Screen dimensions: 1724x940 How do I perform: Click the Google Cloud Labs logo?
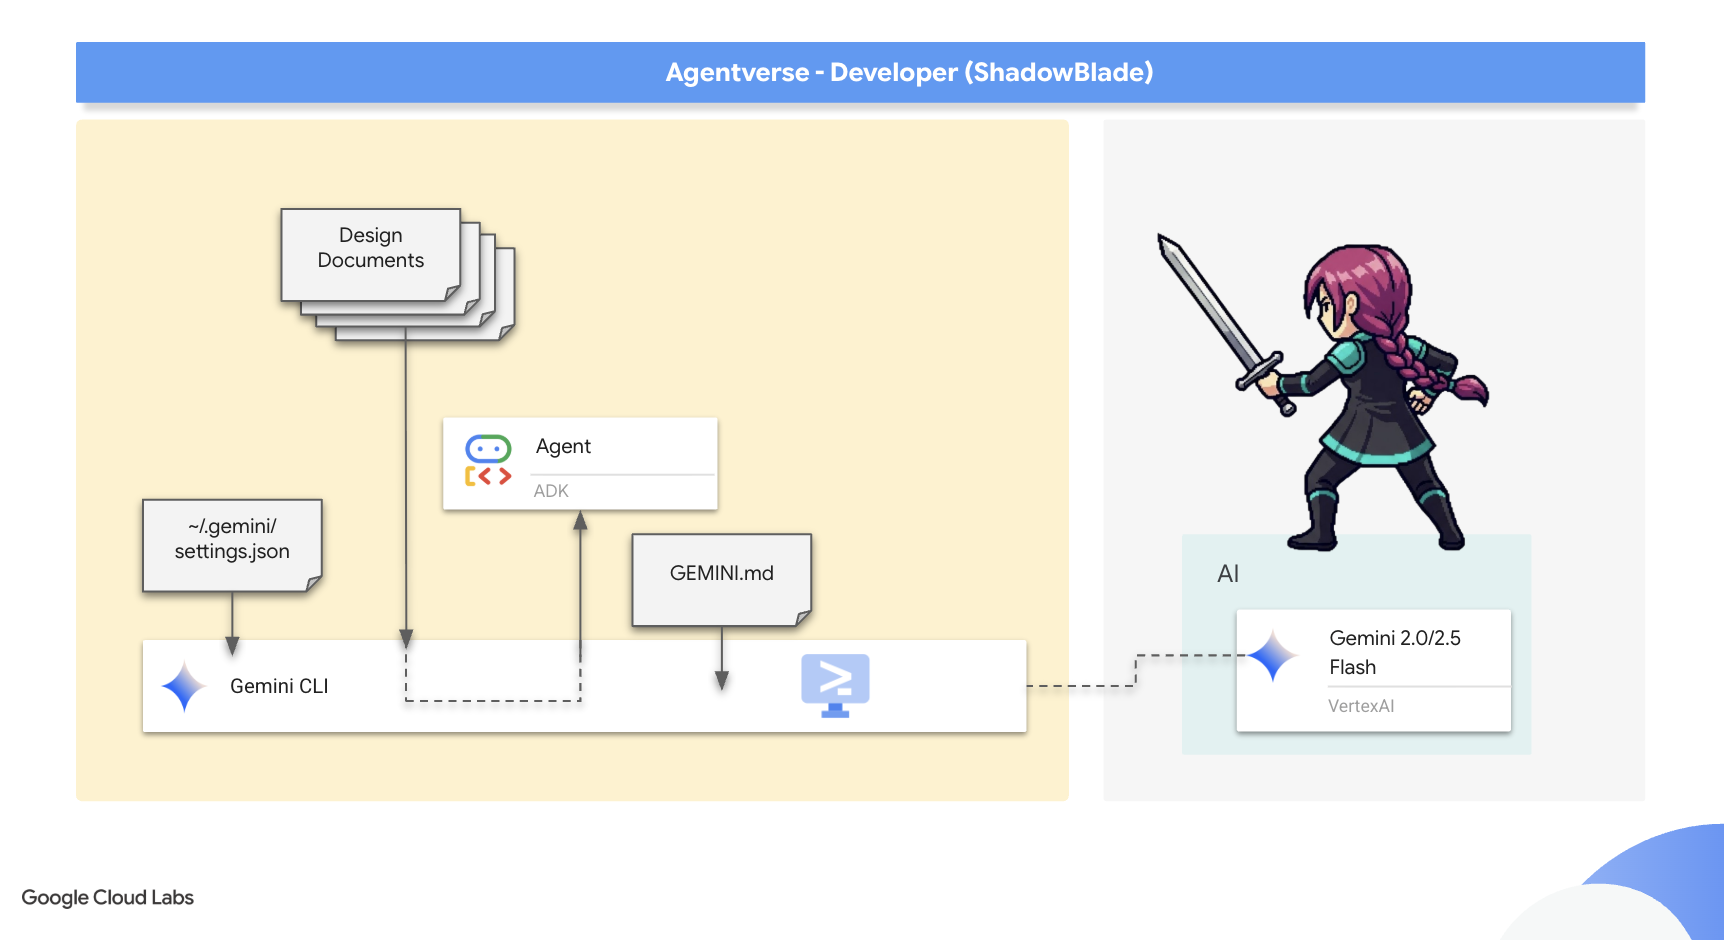tap(108, 898)
